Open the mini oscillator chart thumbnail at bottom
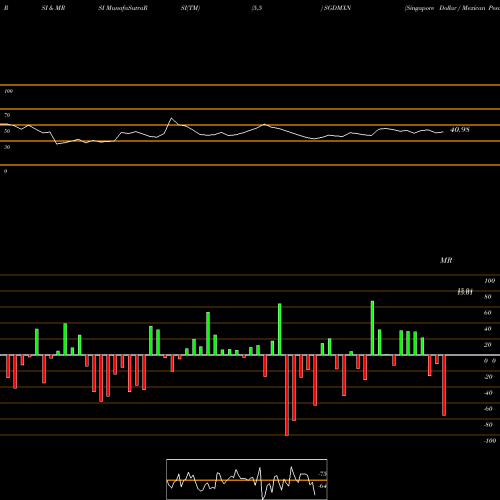Screen dimensions: 500x500 247,479
